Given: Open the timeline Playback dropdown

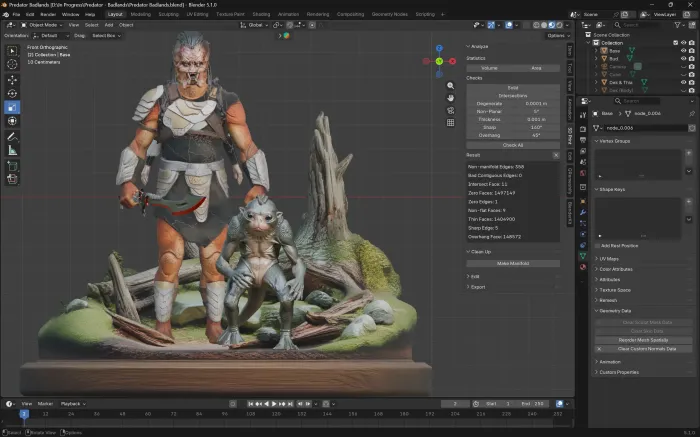Looking at the screenshot, I should [x=73, y=404].
